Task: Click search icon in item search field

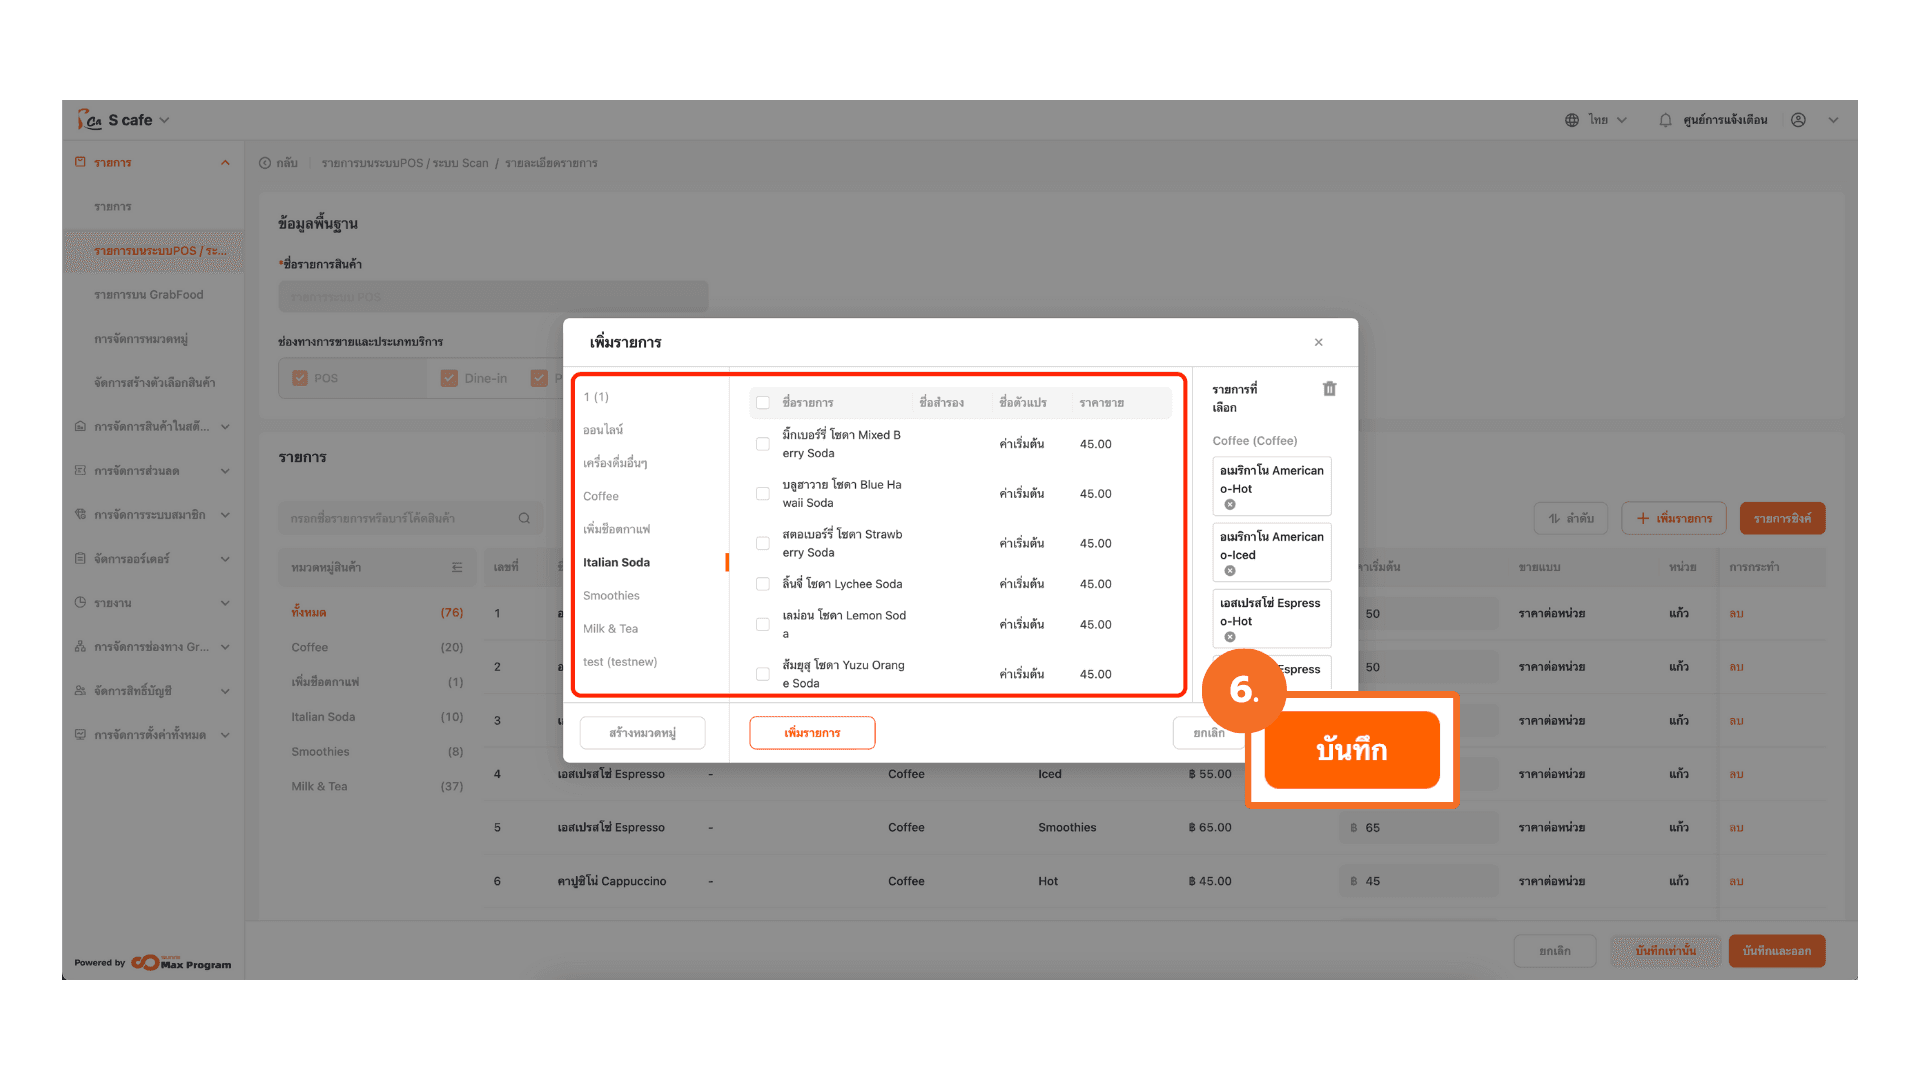Action: pyautogui.click(x=524, y=518)
